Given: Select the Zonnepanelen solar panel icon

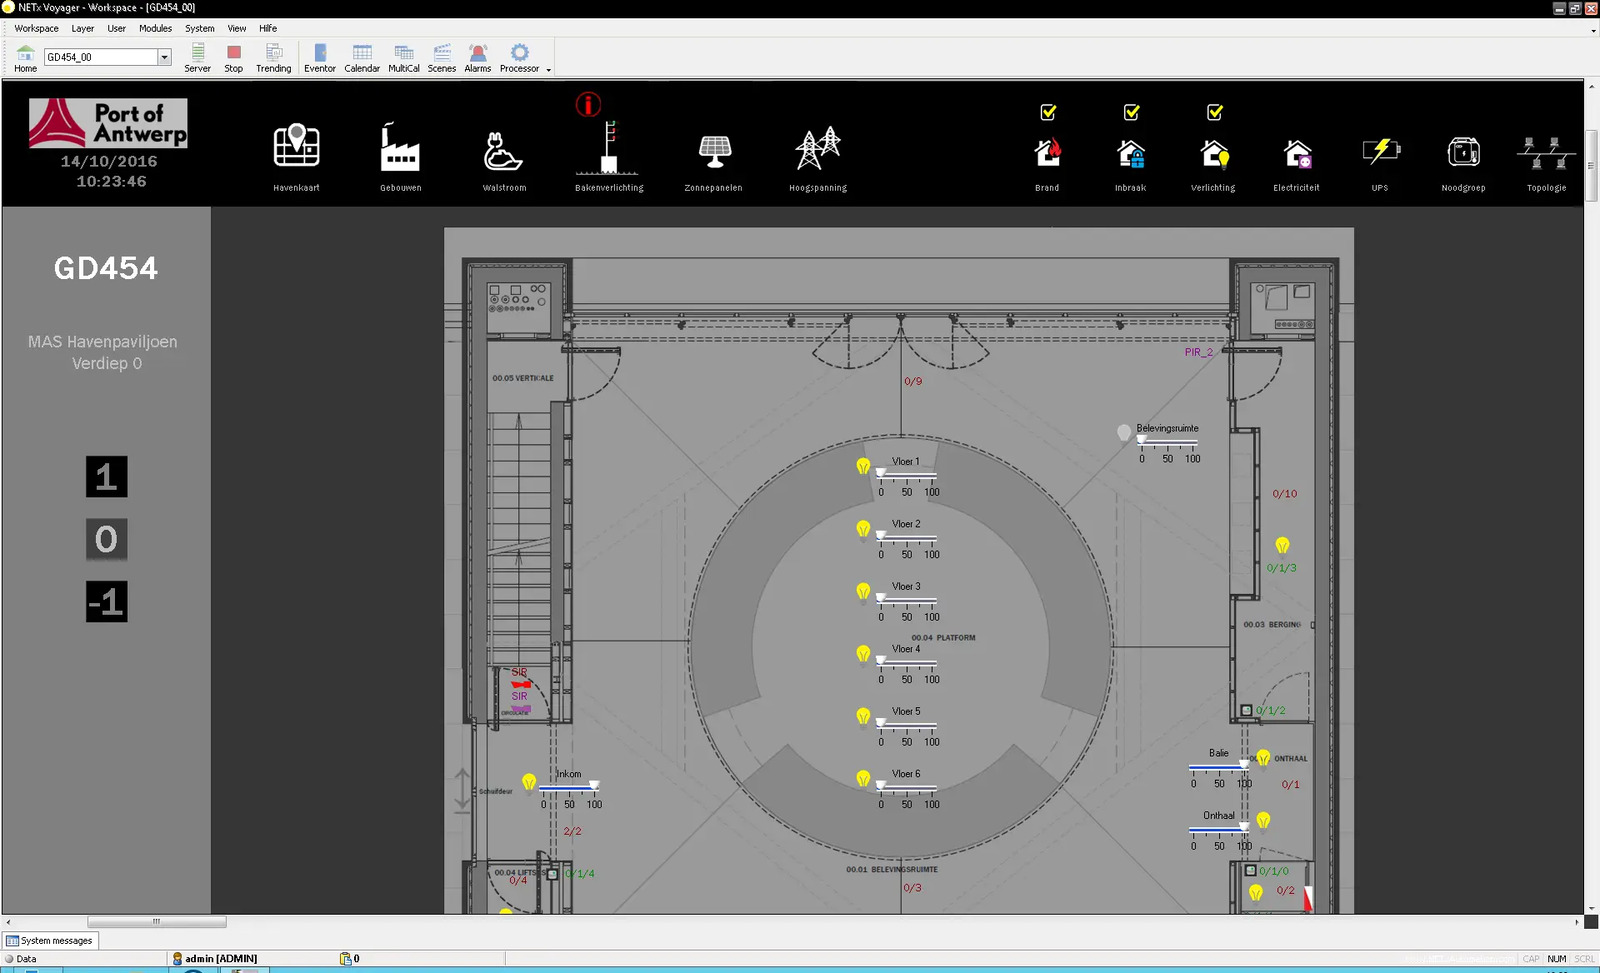Looking at the screenshot, I should 714,151.
